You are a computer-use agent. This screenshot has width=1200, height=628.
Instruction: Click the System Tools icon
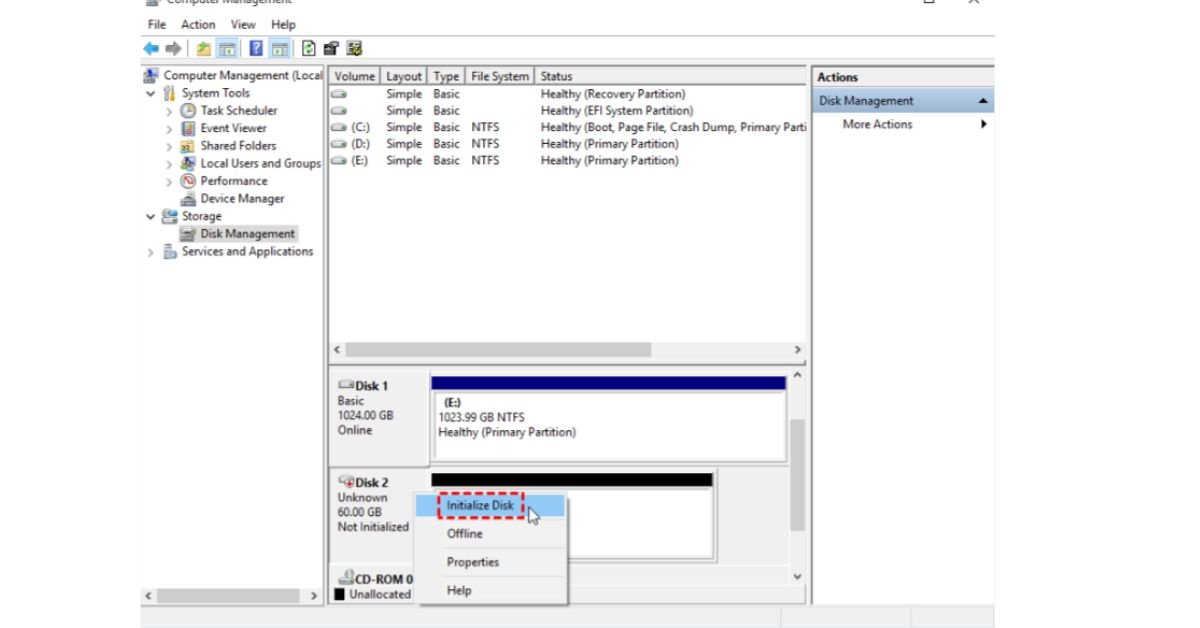tap(170, 93)
